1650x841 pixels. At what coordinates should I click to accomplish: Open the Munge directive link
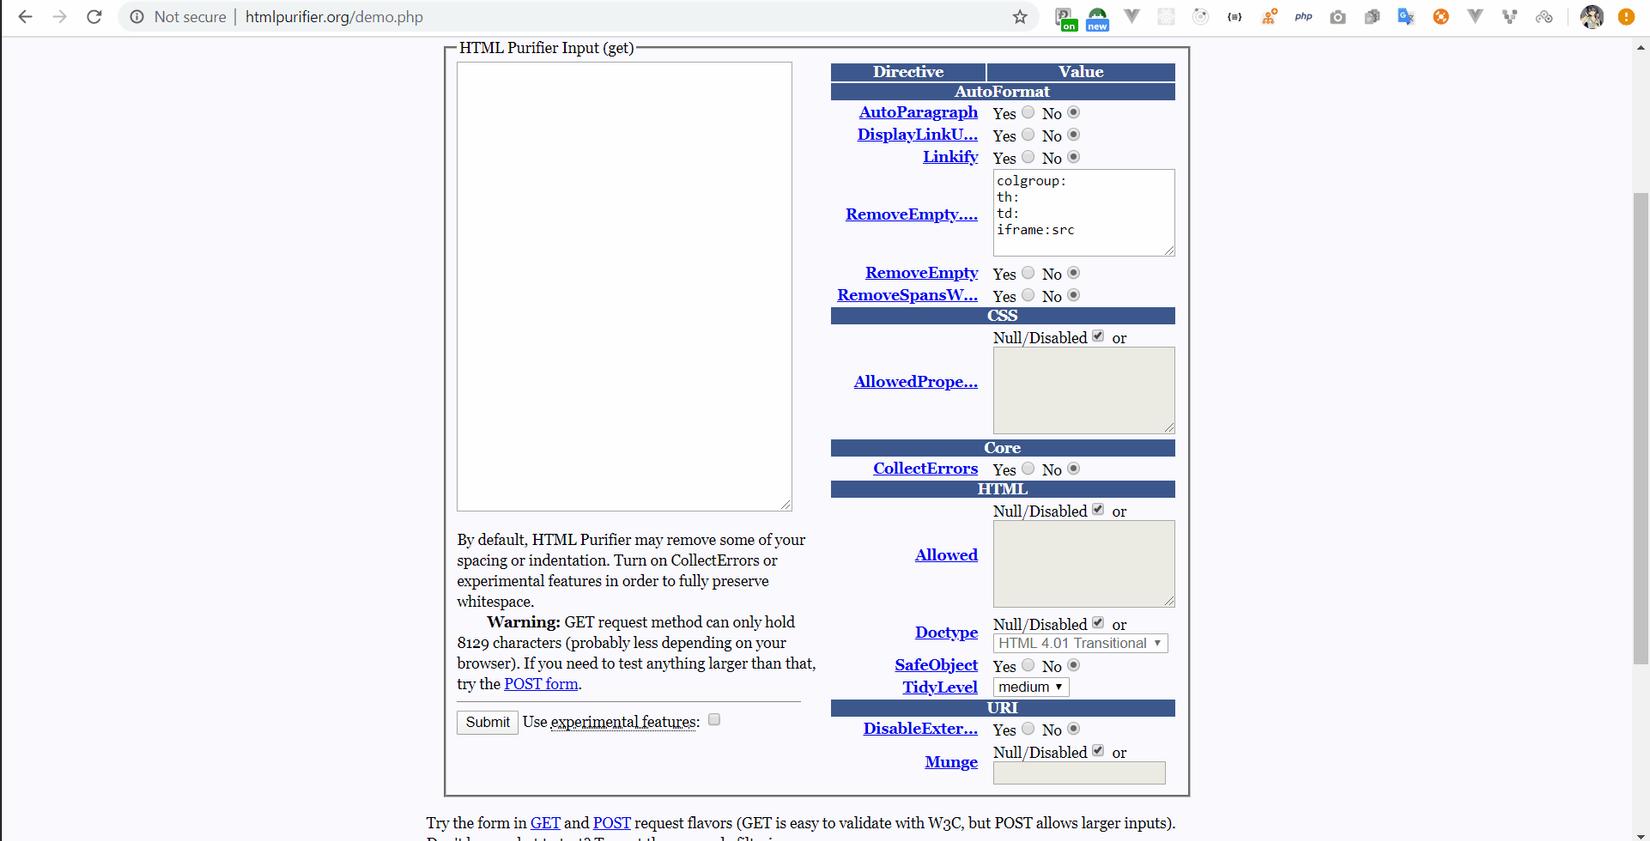click(x=951, y=762)
